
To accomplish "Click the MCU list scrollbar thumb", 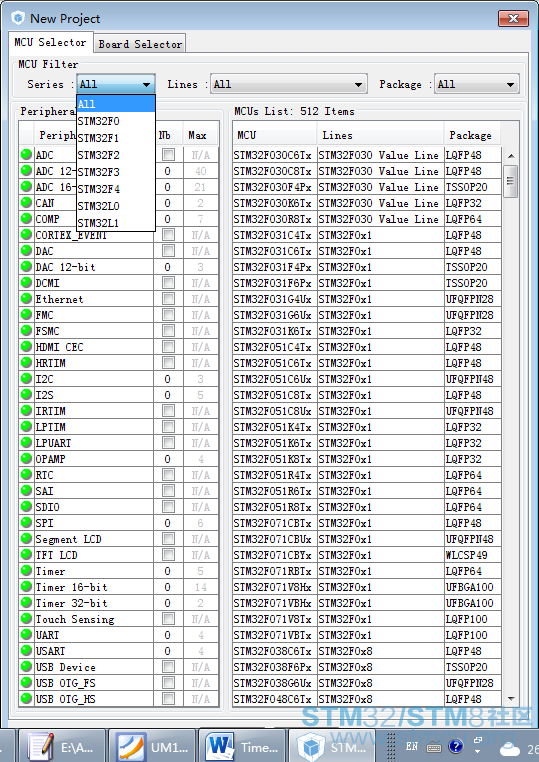I will (x=510, y=181).
